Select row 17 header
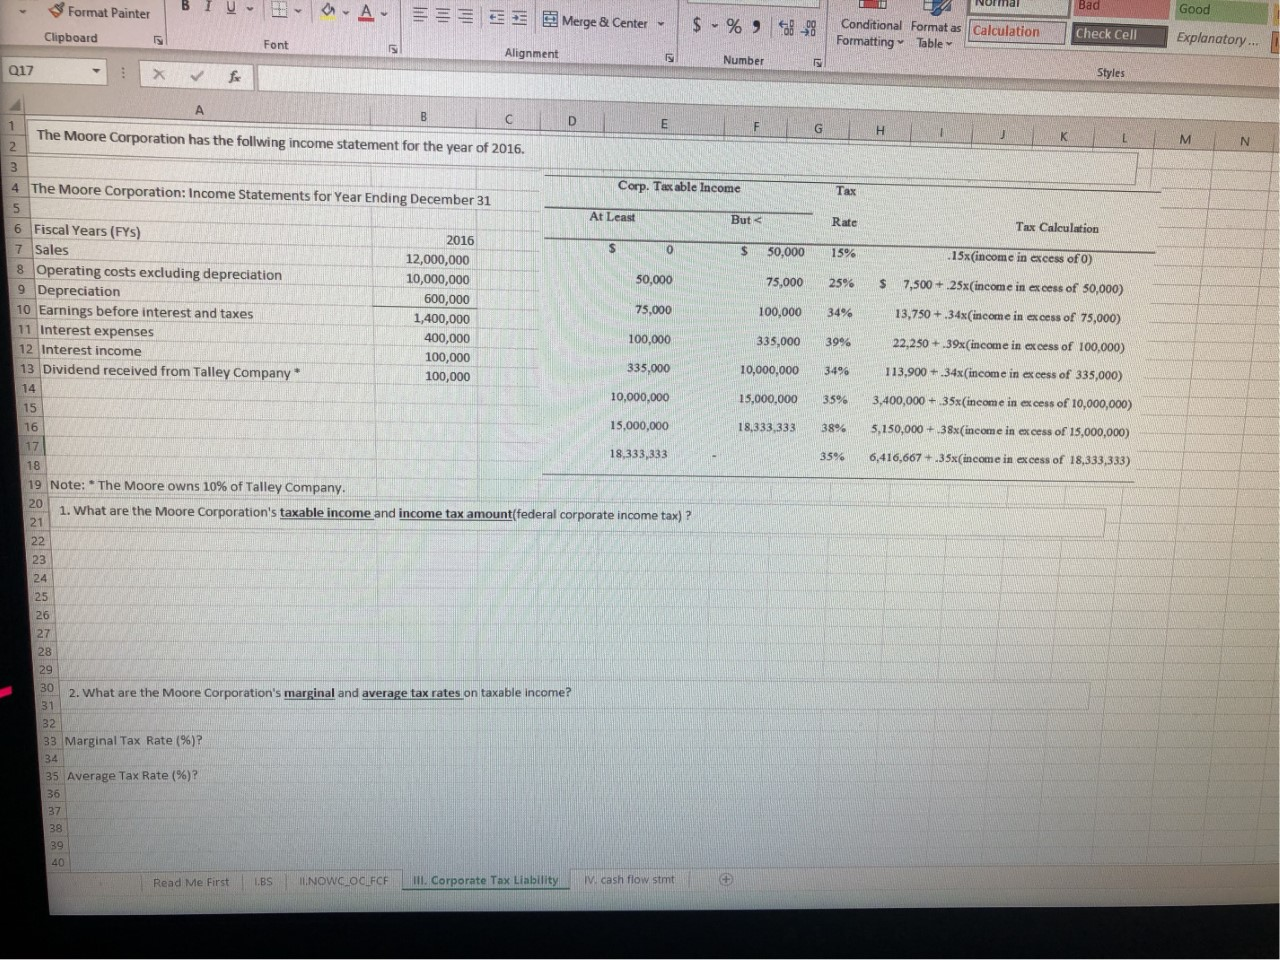The height and width of the screenshot is (960, 1280). point(32,446)
